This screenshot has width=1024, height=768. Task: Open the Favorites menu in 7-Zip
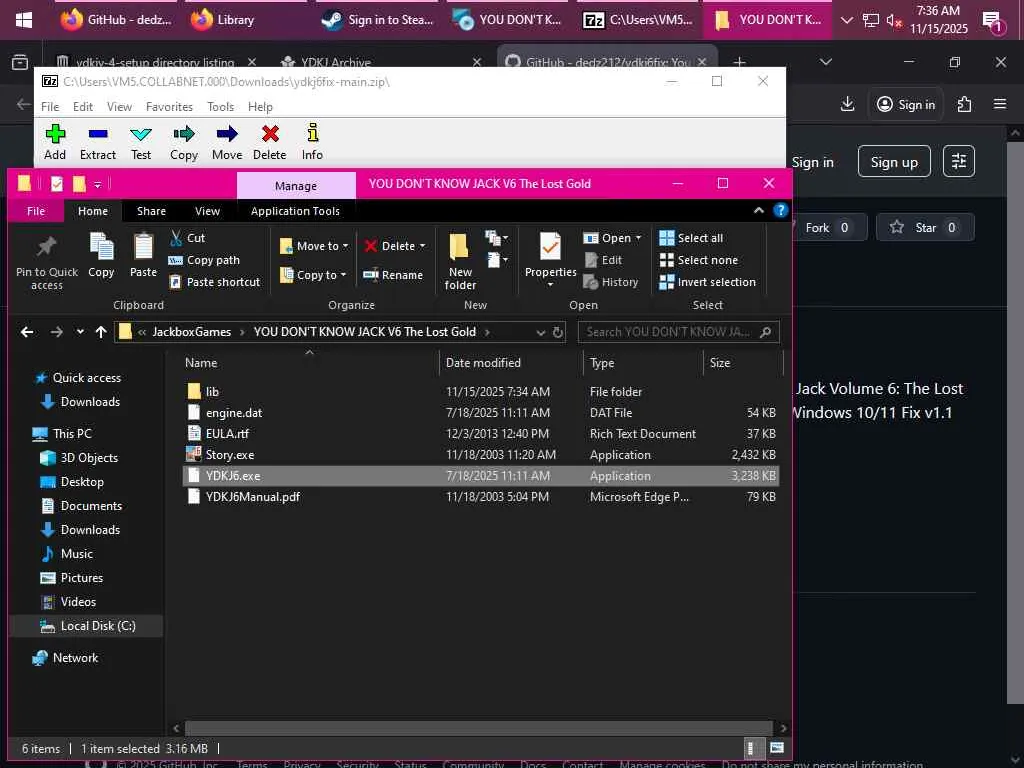pyautogui.click(x=169, y=106)
